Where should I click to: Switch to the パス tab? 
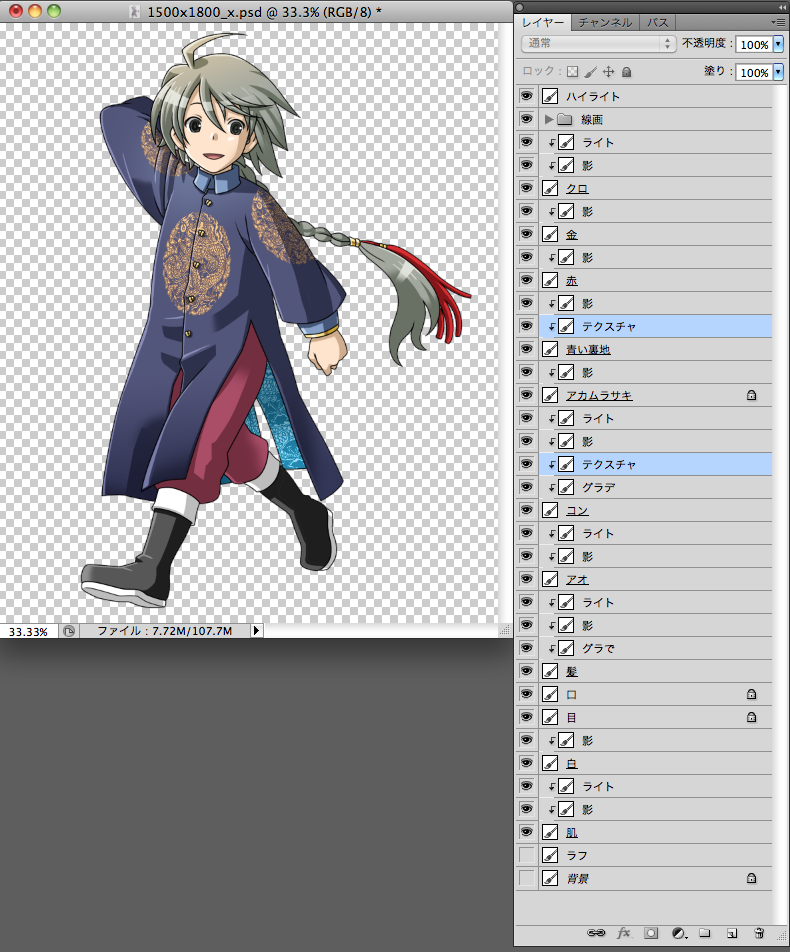(657, 22)
